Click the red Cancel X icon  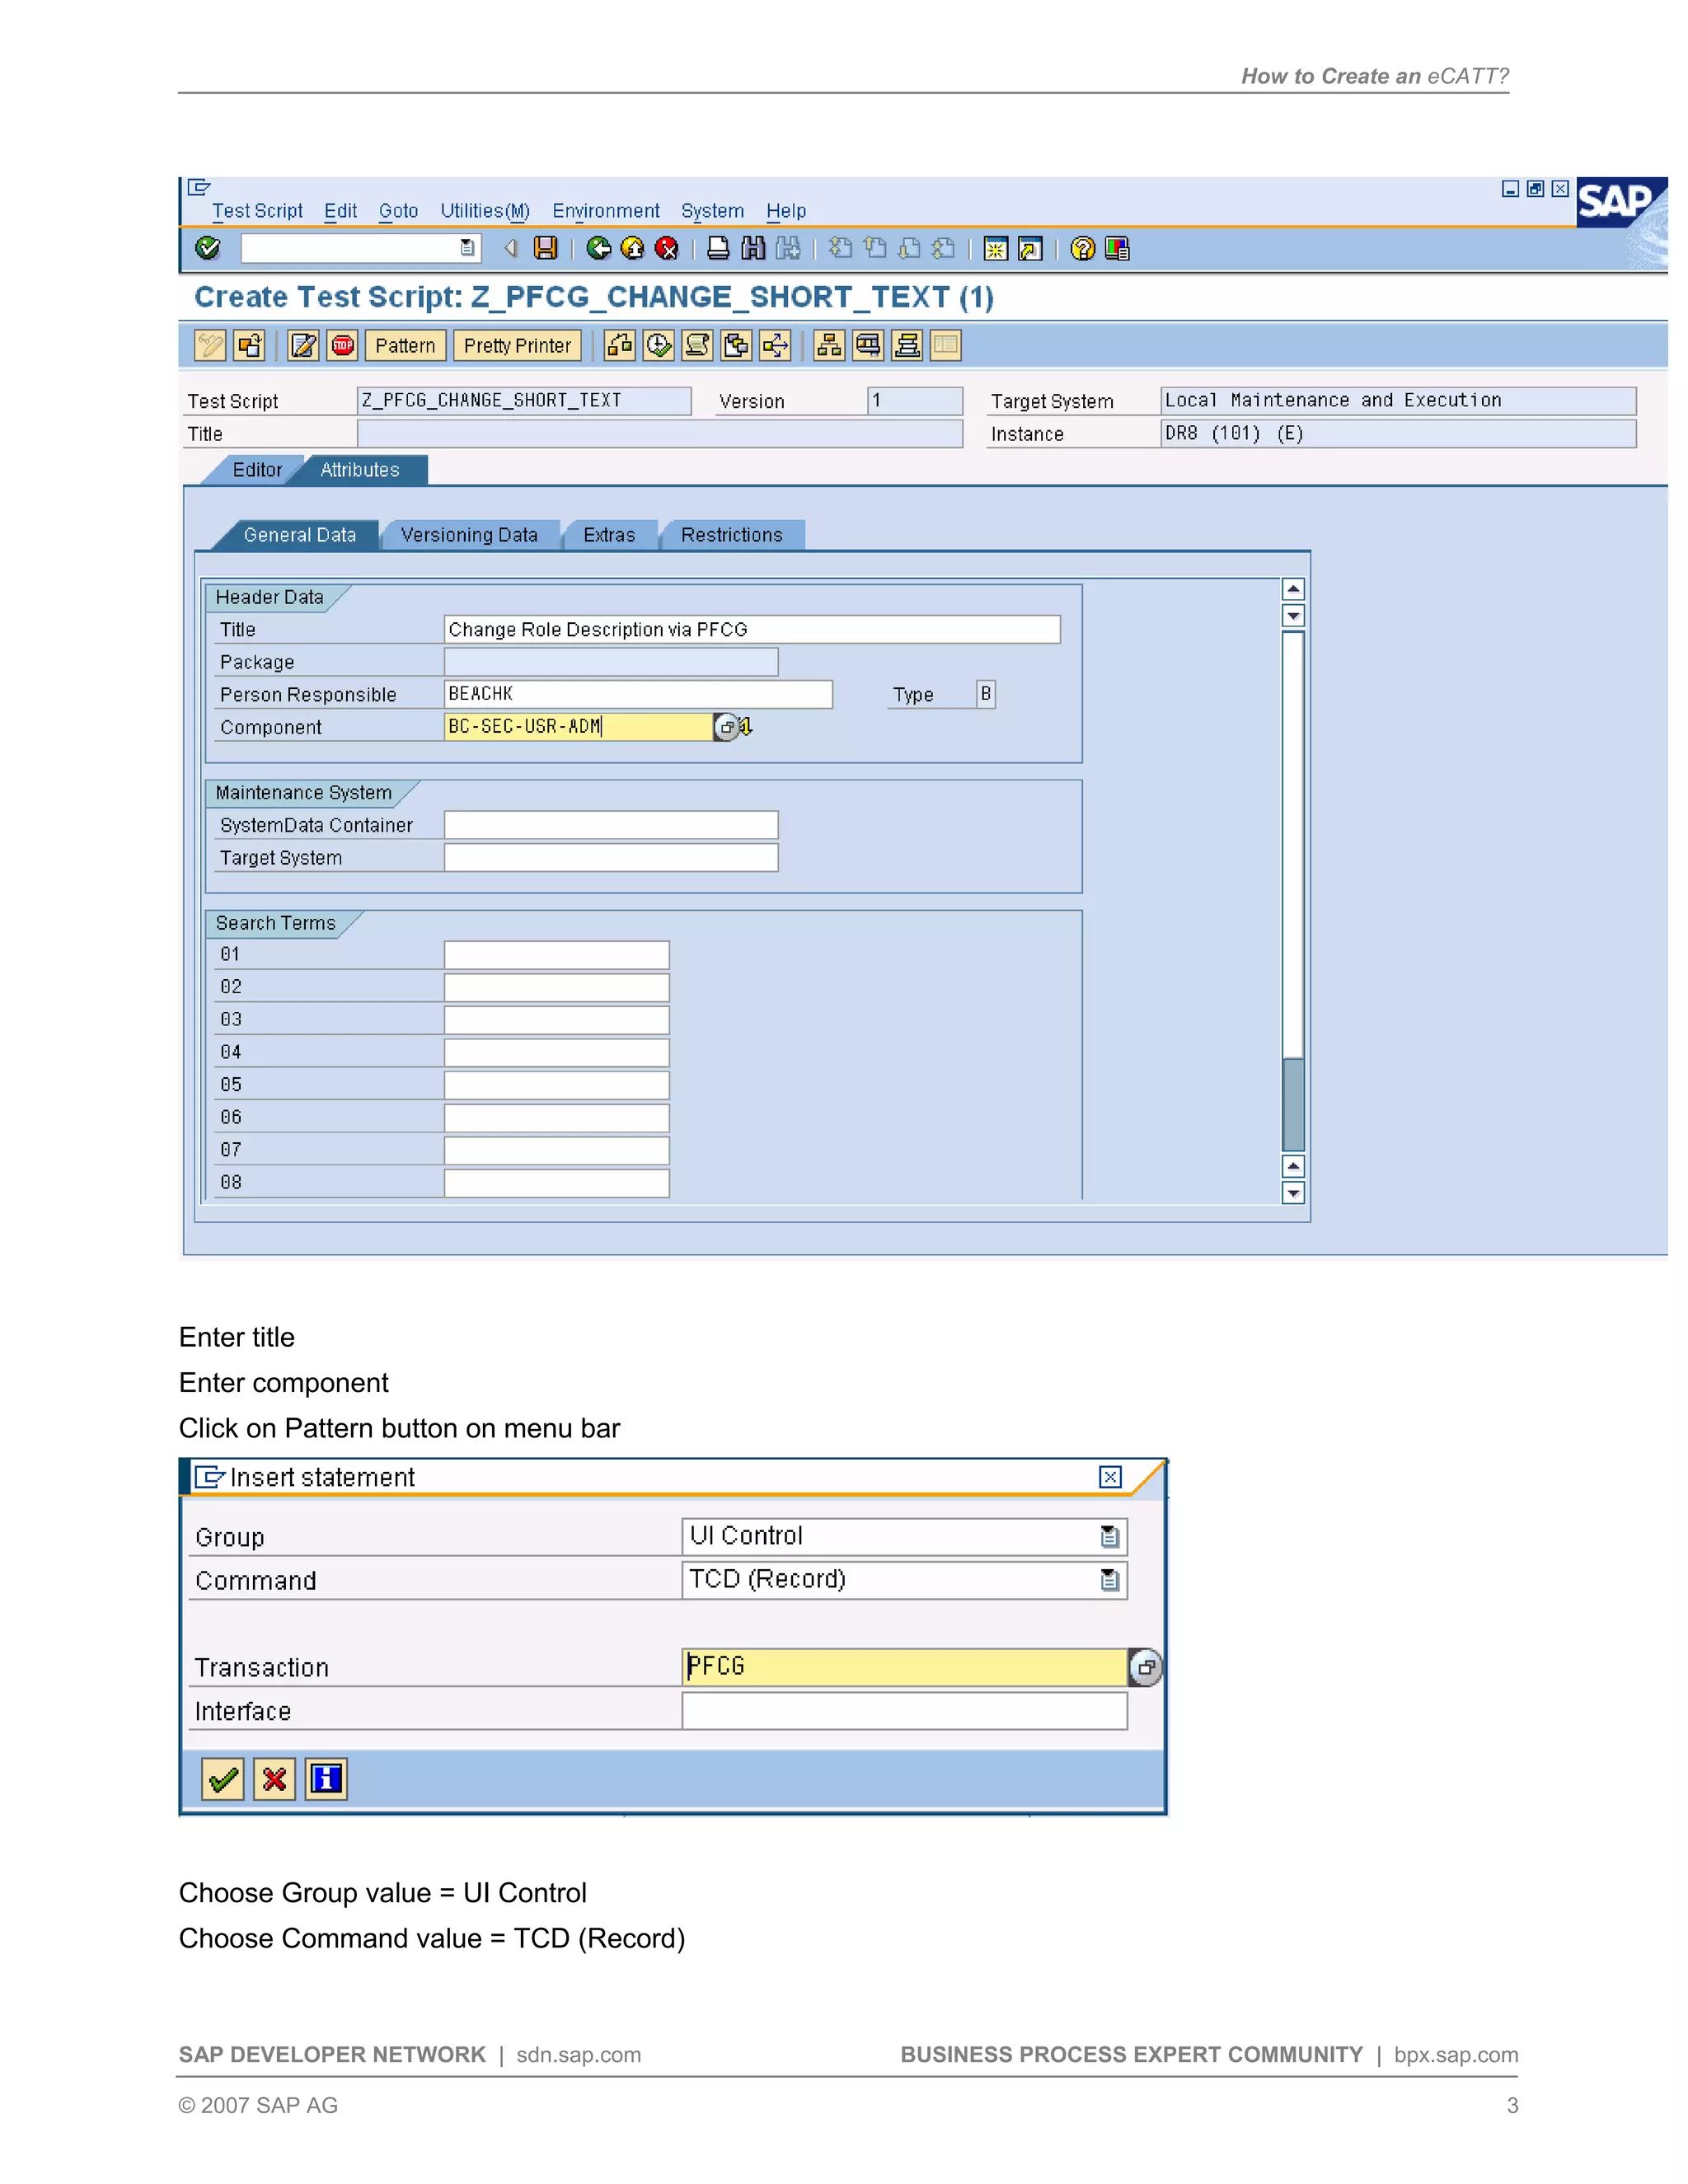tap(666, 248)
